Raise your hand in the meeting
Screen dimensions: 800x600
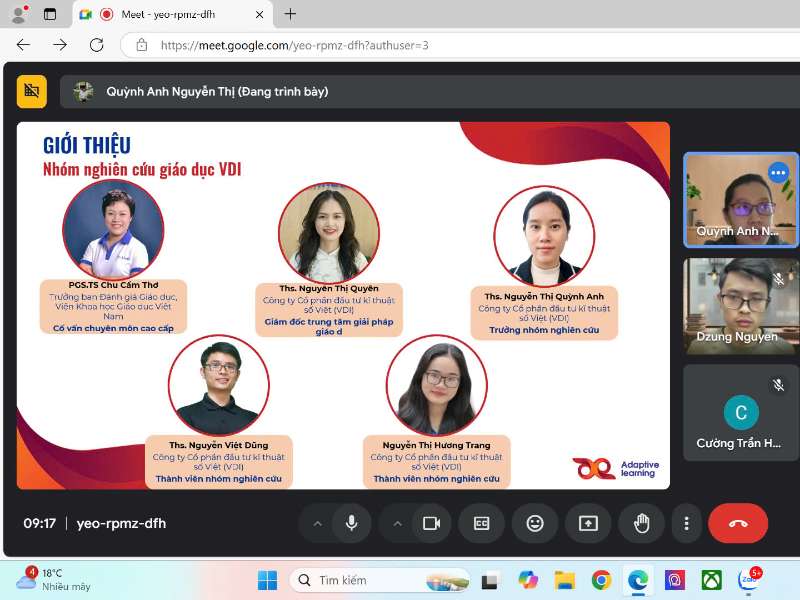click(641, 523)
